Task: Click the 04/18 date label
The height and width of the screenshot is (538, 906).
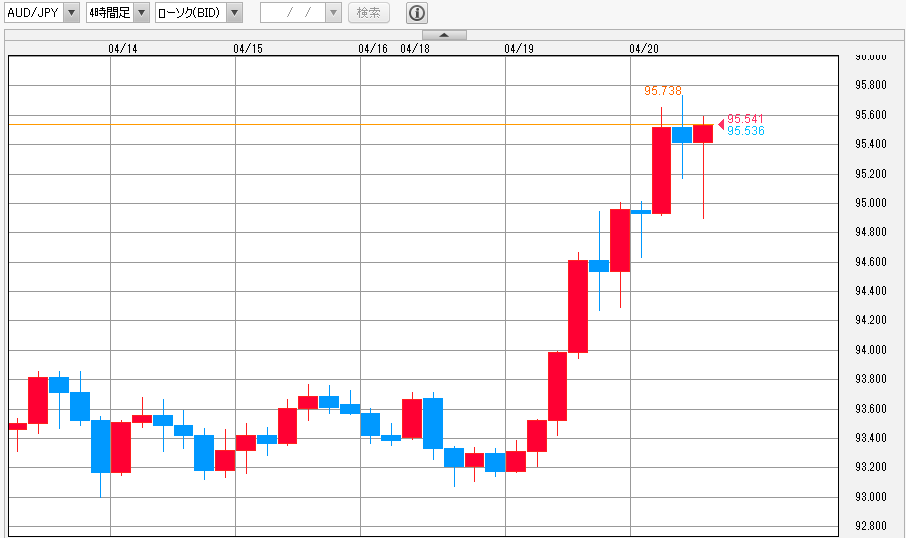Action: (415, 49)
